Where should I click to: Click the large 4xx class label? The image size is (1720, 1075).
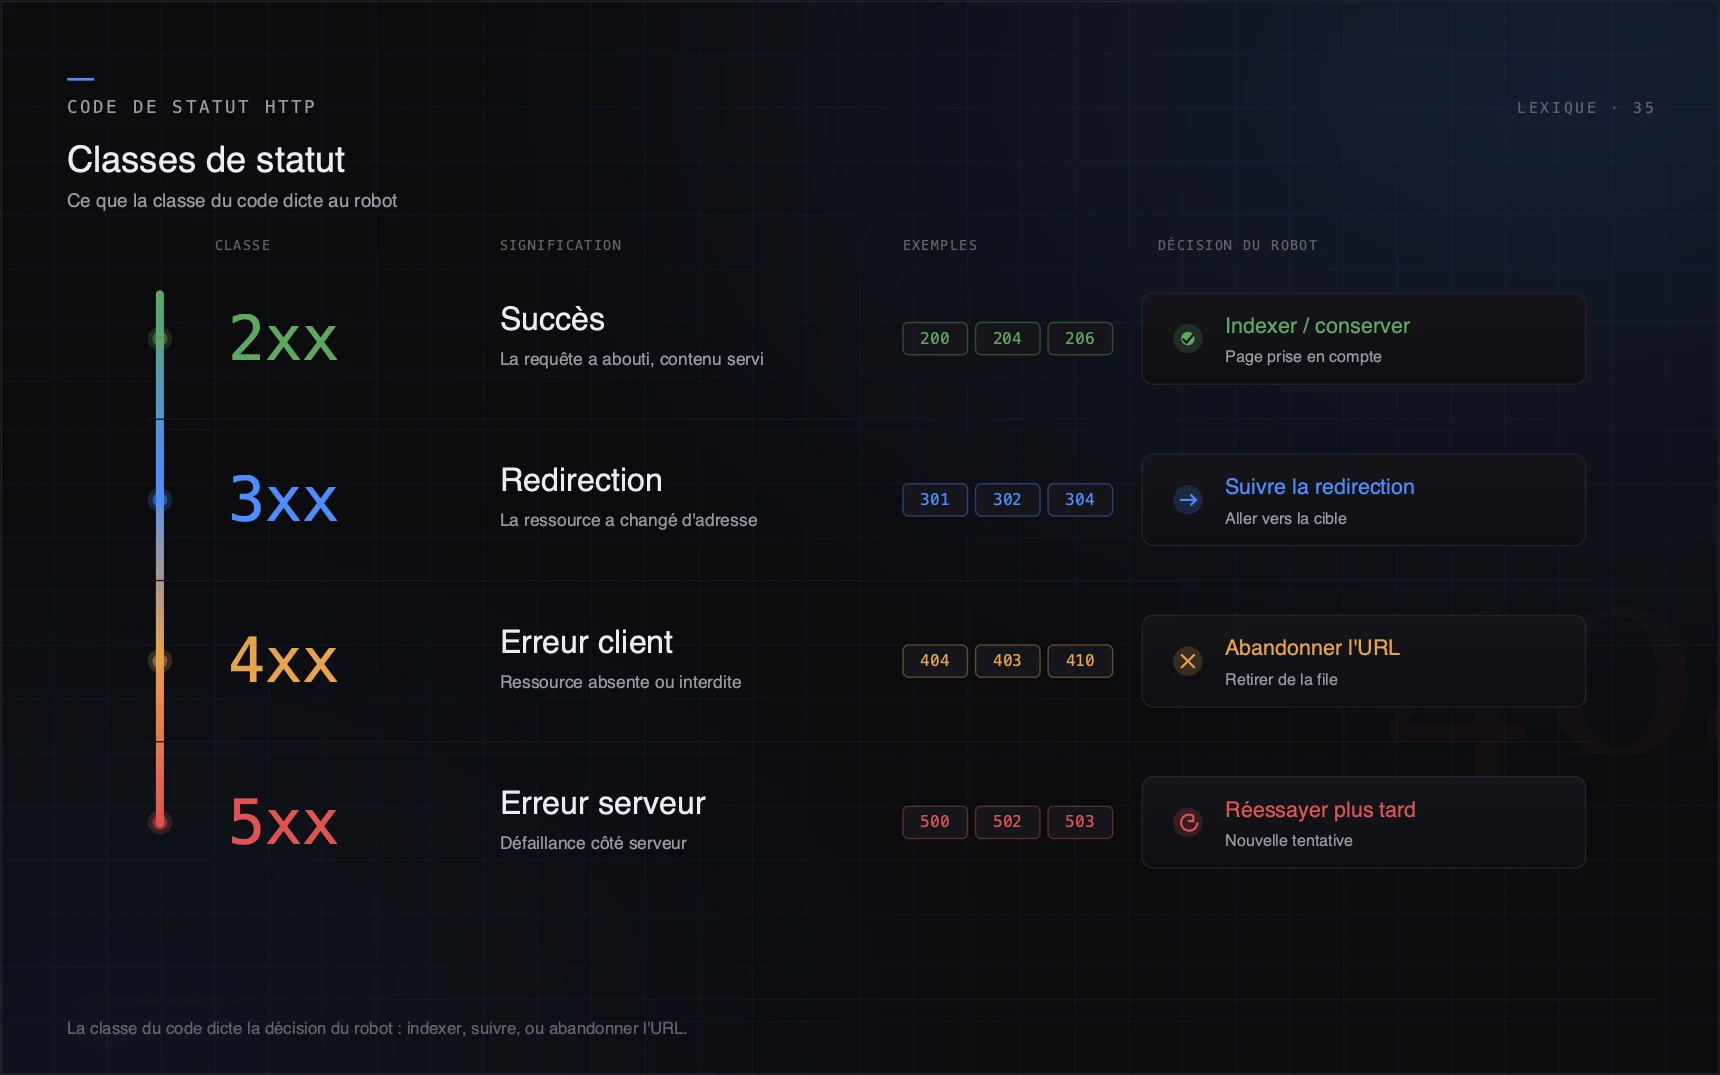coord(284,660)
